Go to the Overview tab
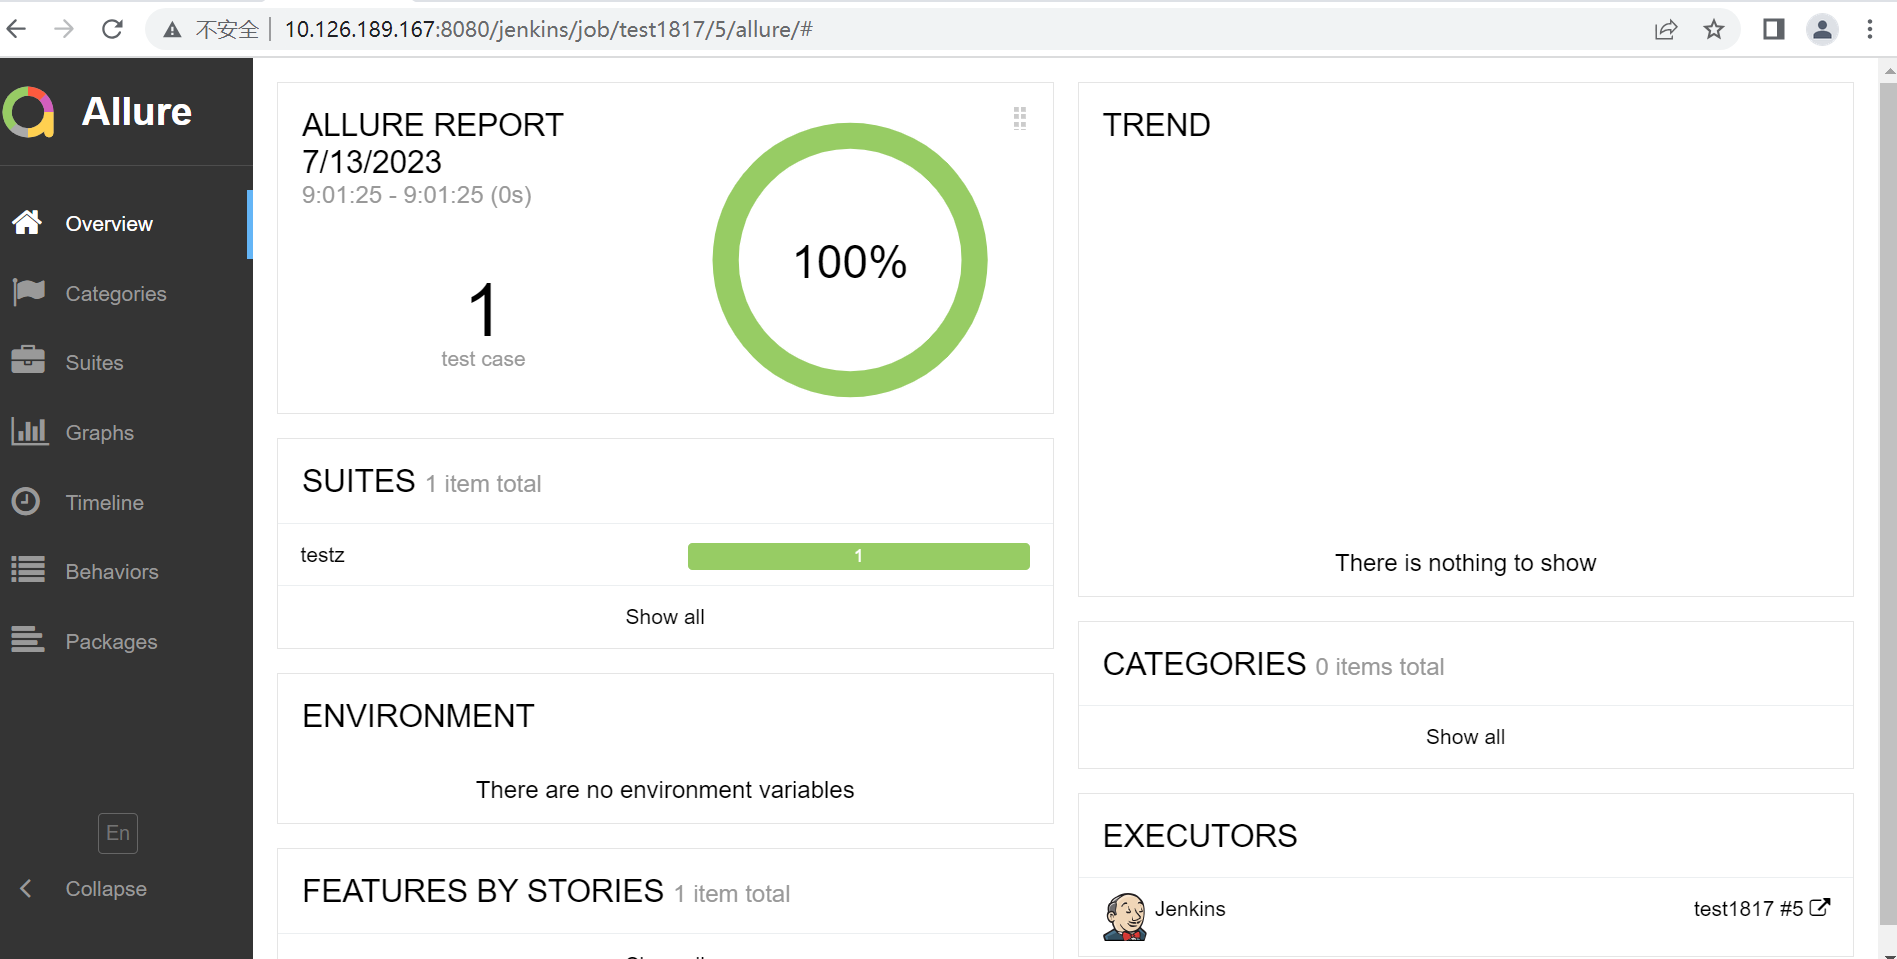Viewport: 1897px width, 959px height. click(109, 224)
